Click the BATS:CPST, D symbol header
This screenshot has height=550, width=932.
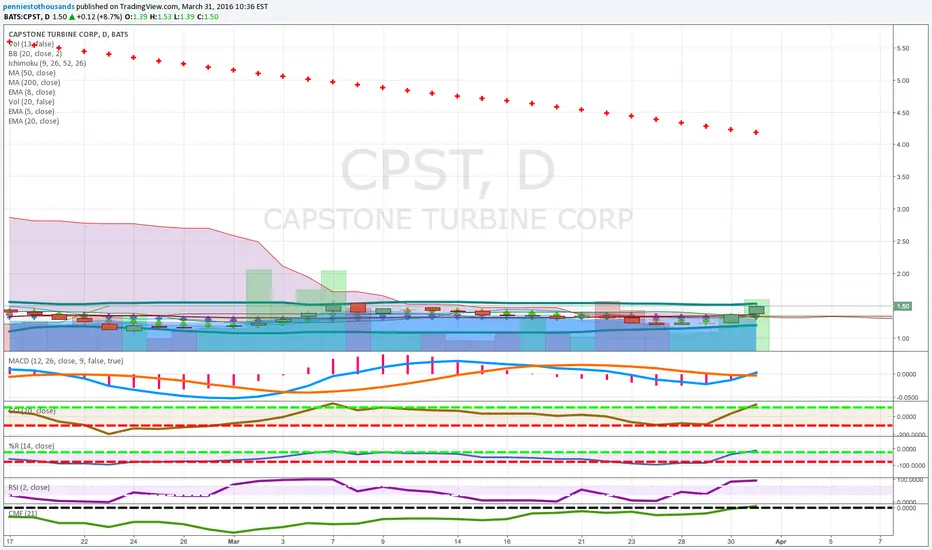click(x=27, y=17)
